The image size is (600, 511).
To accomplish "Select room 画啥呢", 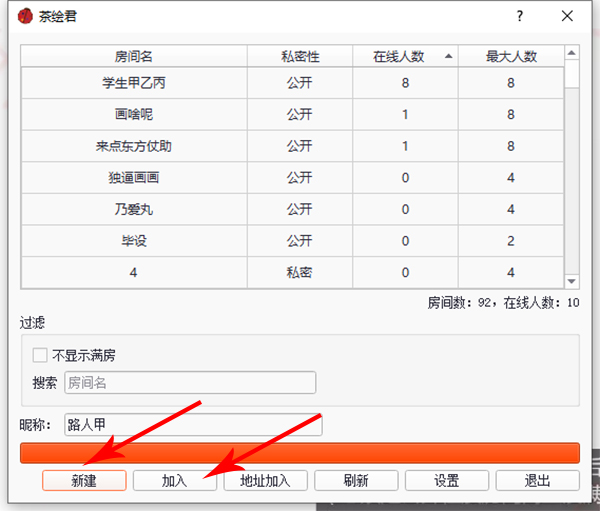I will [x=134, y=114].
